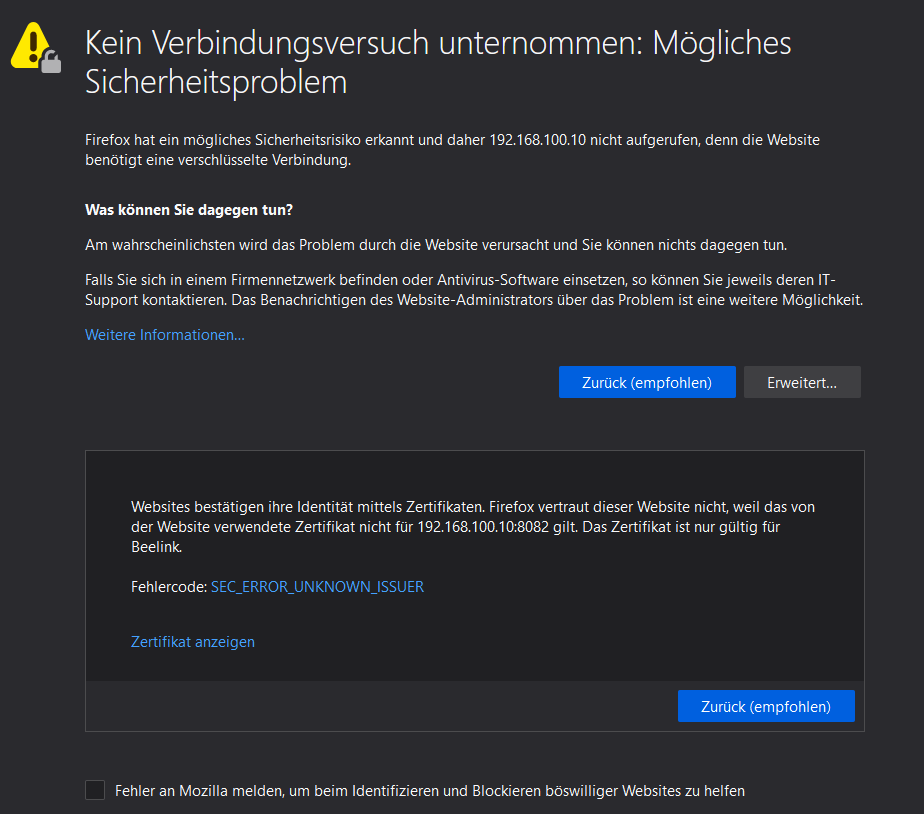Click the gray padlock badge on the warning icon
Screen dimensions: 924x814
tap(51, 63)
